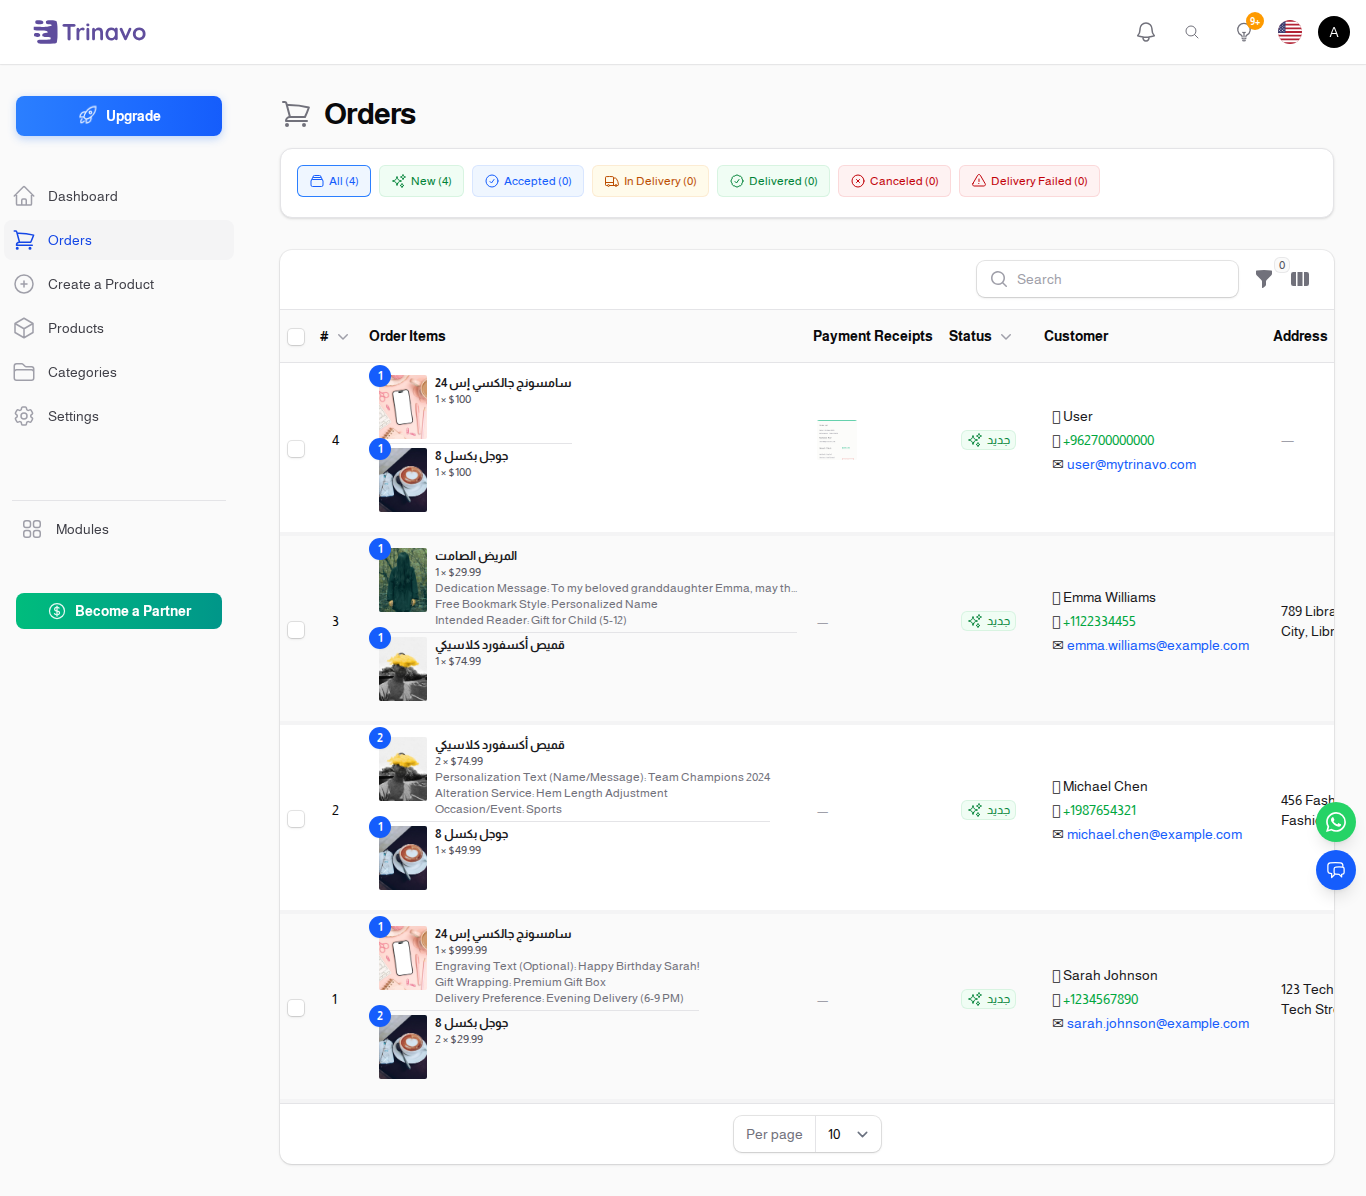The image size is (1366, 1196).
Task: Open payment receipt thumbnail for order 4
Action: click(837, 440)
